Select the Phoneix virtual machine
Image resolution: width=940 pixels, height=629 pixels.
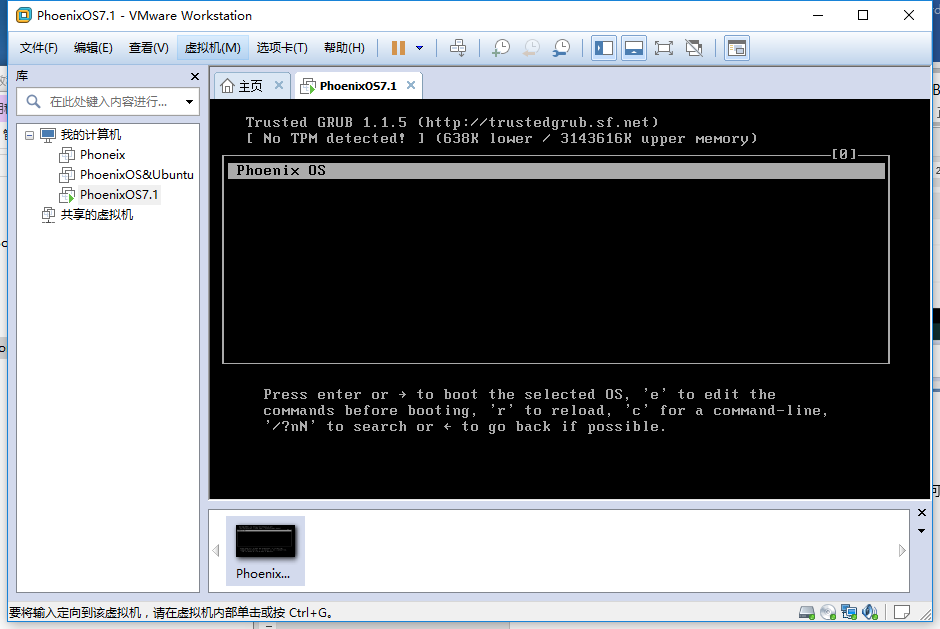103,155
